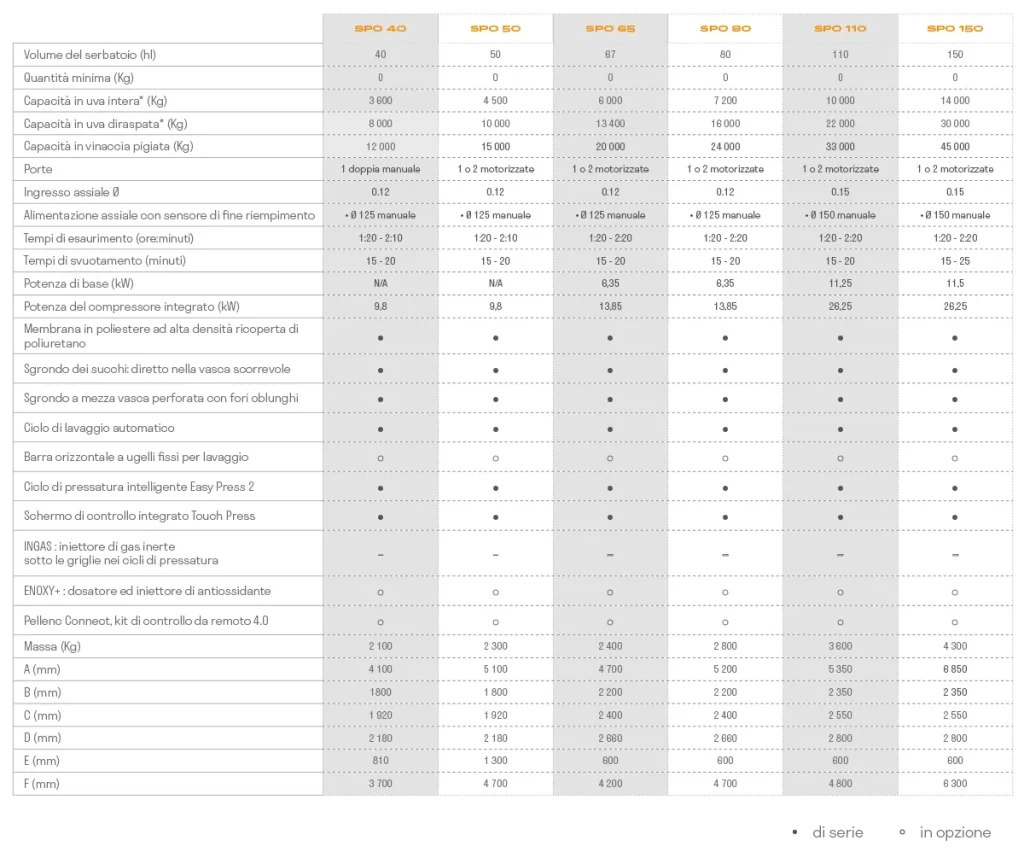Select the 'C (mm)' row label
This screenshot has width=1024, height=858.
[x=42, y=715]
